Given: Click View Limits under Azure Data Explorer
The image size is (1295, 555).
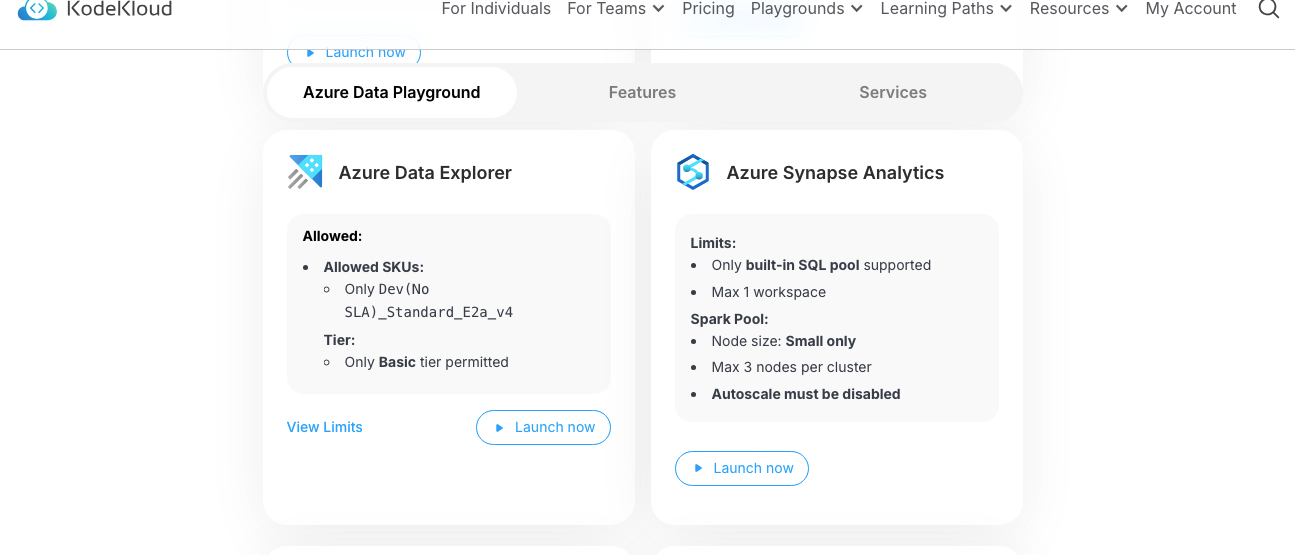Looking at the screenshot, I should tap(325, 427).
